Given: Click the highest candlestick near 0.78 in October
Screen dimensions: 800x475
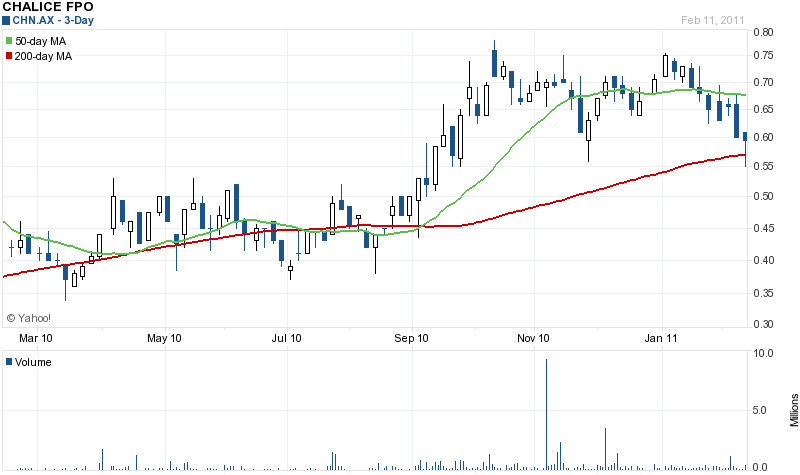Looking at the screenshot, I should pos(494,59).
